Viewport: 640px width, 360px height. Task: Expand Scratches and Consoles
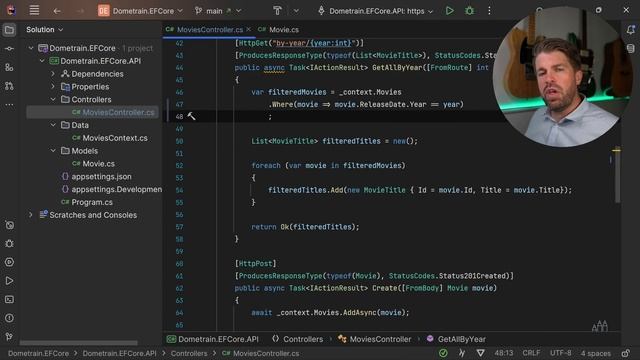(31, 215)
